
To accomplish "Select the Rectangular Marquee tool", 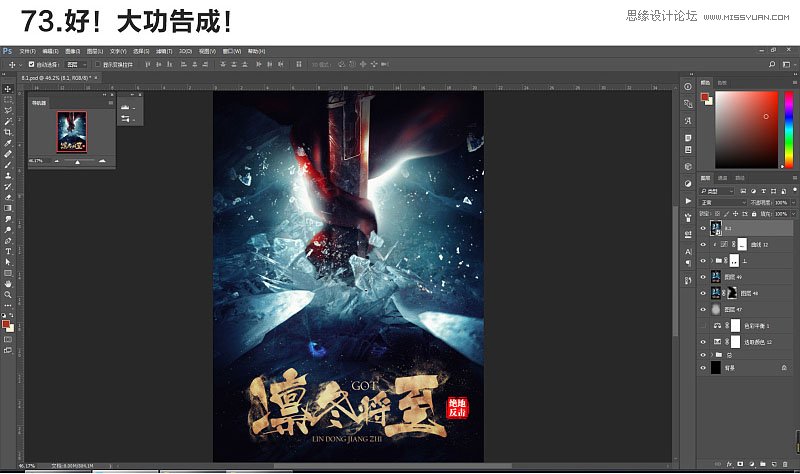I will [8, 99].
